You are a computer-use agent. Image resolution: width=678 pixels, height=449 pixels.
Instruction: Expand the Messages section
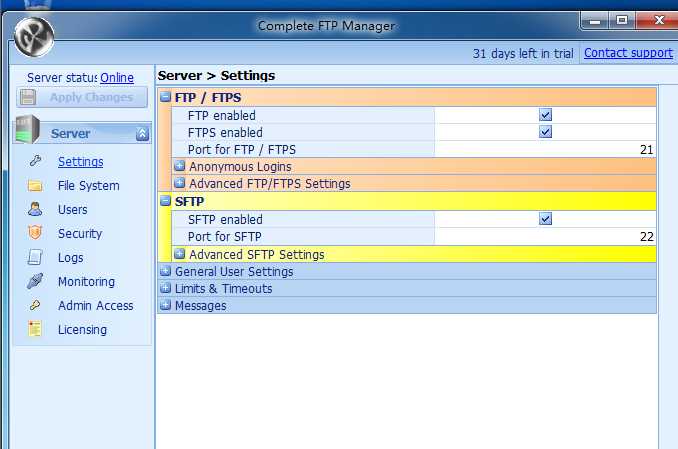coord(165,305)
